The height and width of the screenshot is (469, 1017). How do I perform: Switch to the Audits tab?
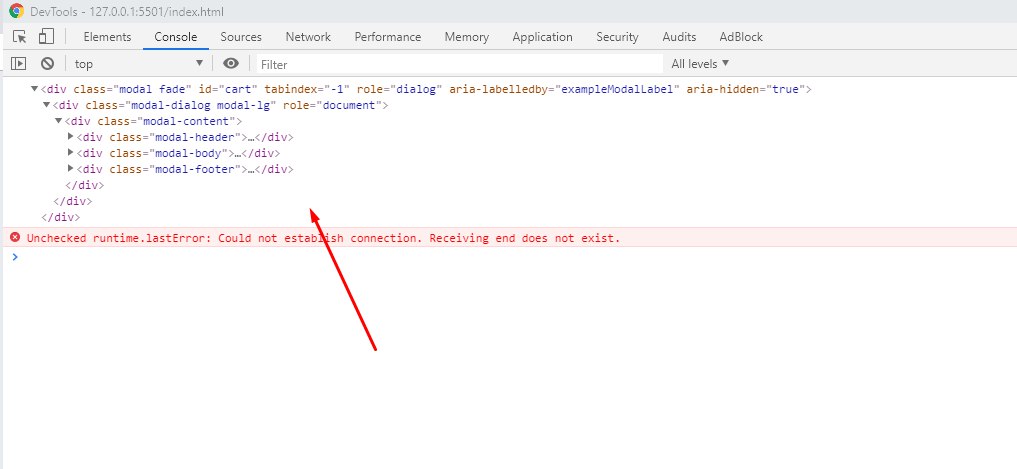(679, 37)
